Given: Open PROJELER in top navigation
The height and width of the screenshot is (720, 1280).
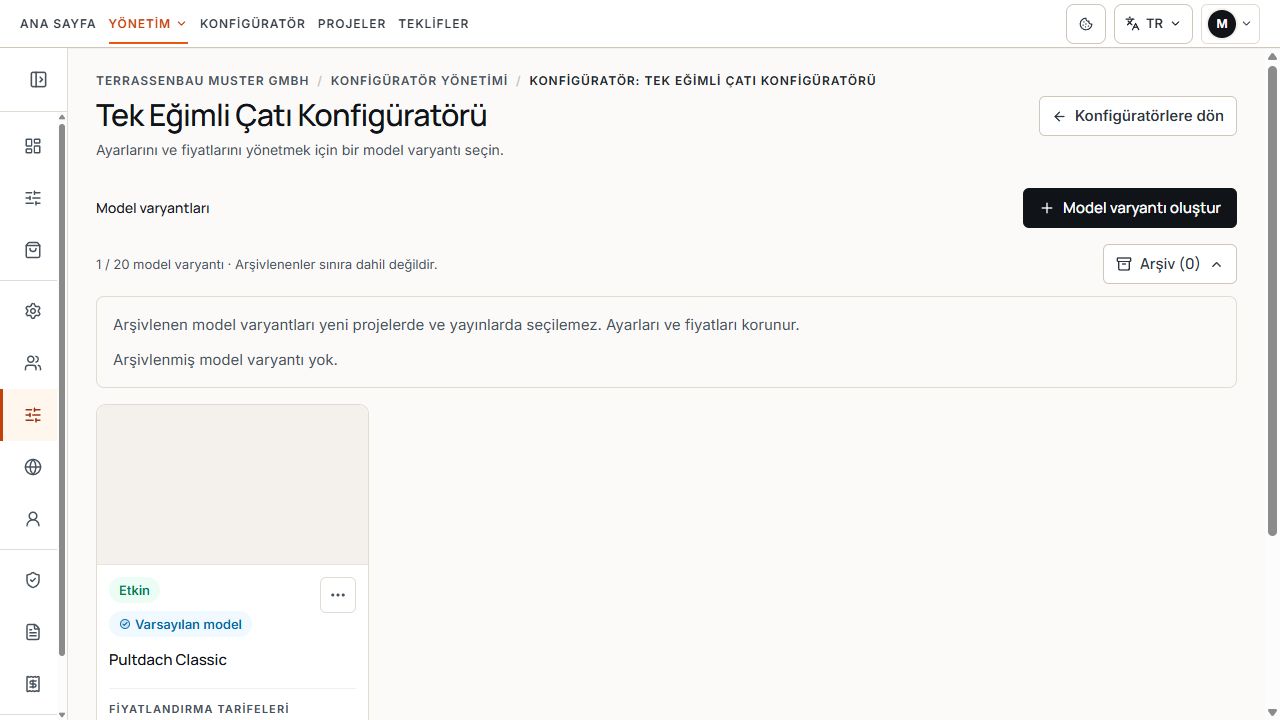Looking at the screenshot, I should pyautogui.click(x=352, y=23).
